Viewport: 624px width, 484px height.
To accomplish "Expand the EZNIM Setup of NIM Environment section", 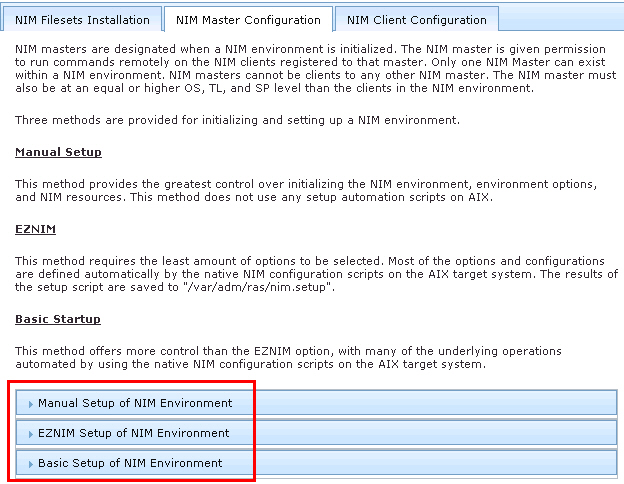I will [134, 433].
